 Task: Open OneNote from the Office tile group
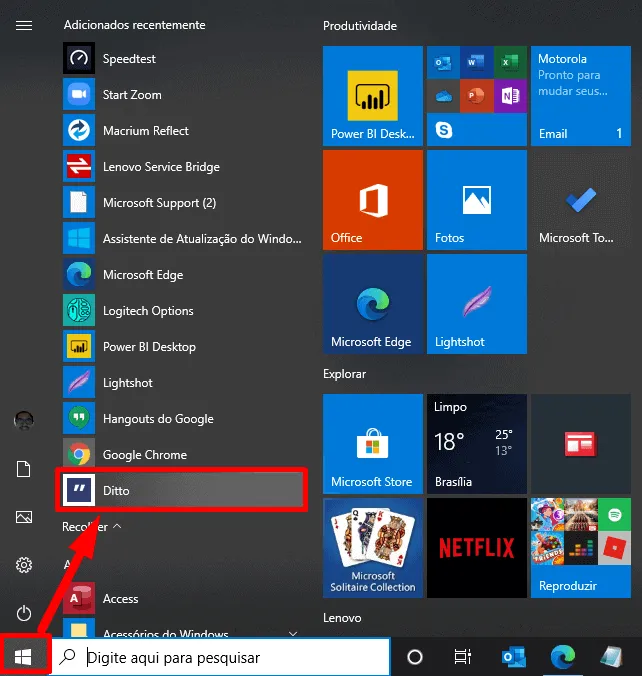510,96
